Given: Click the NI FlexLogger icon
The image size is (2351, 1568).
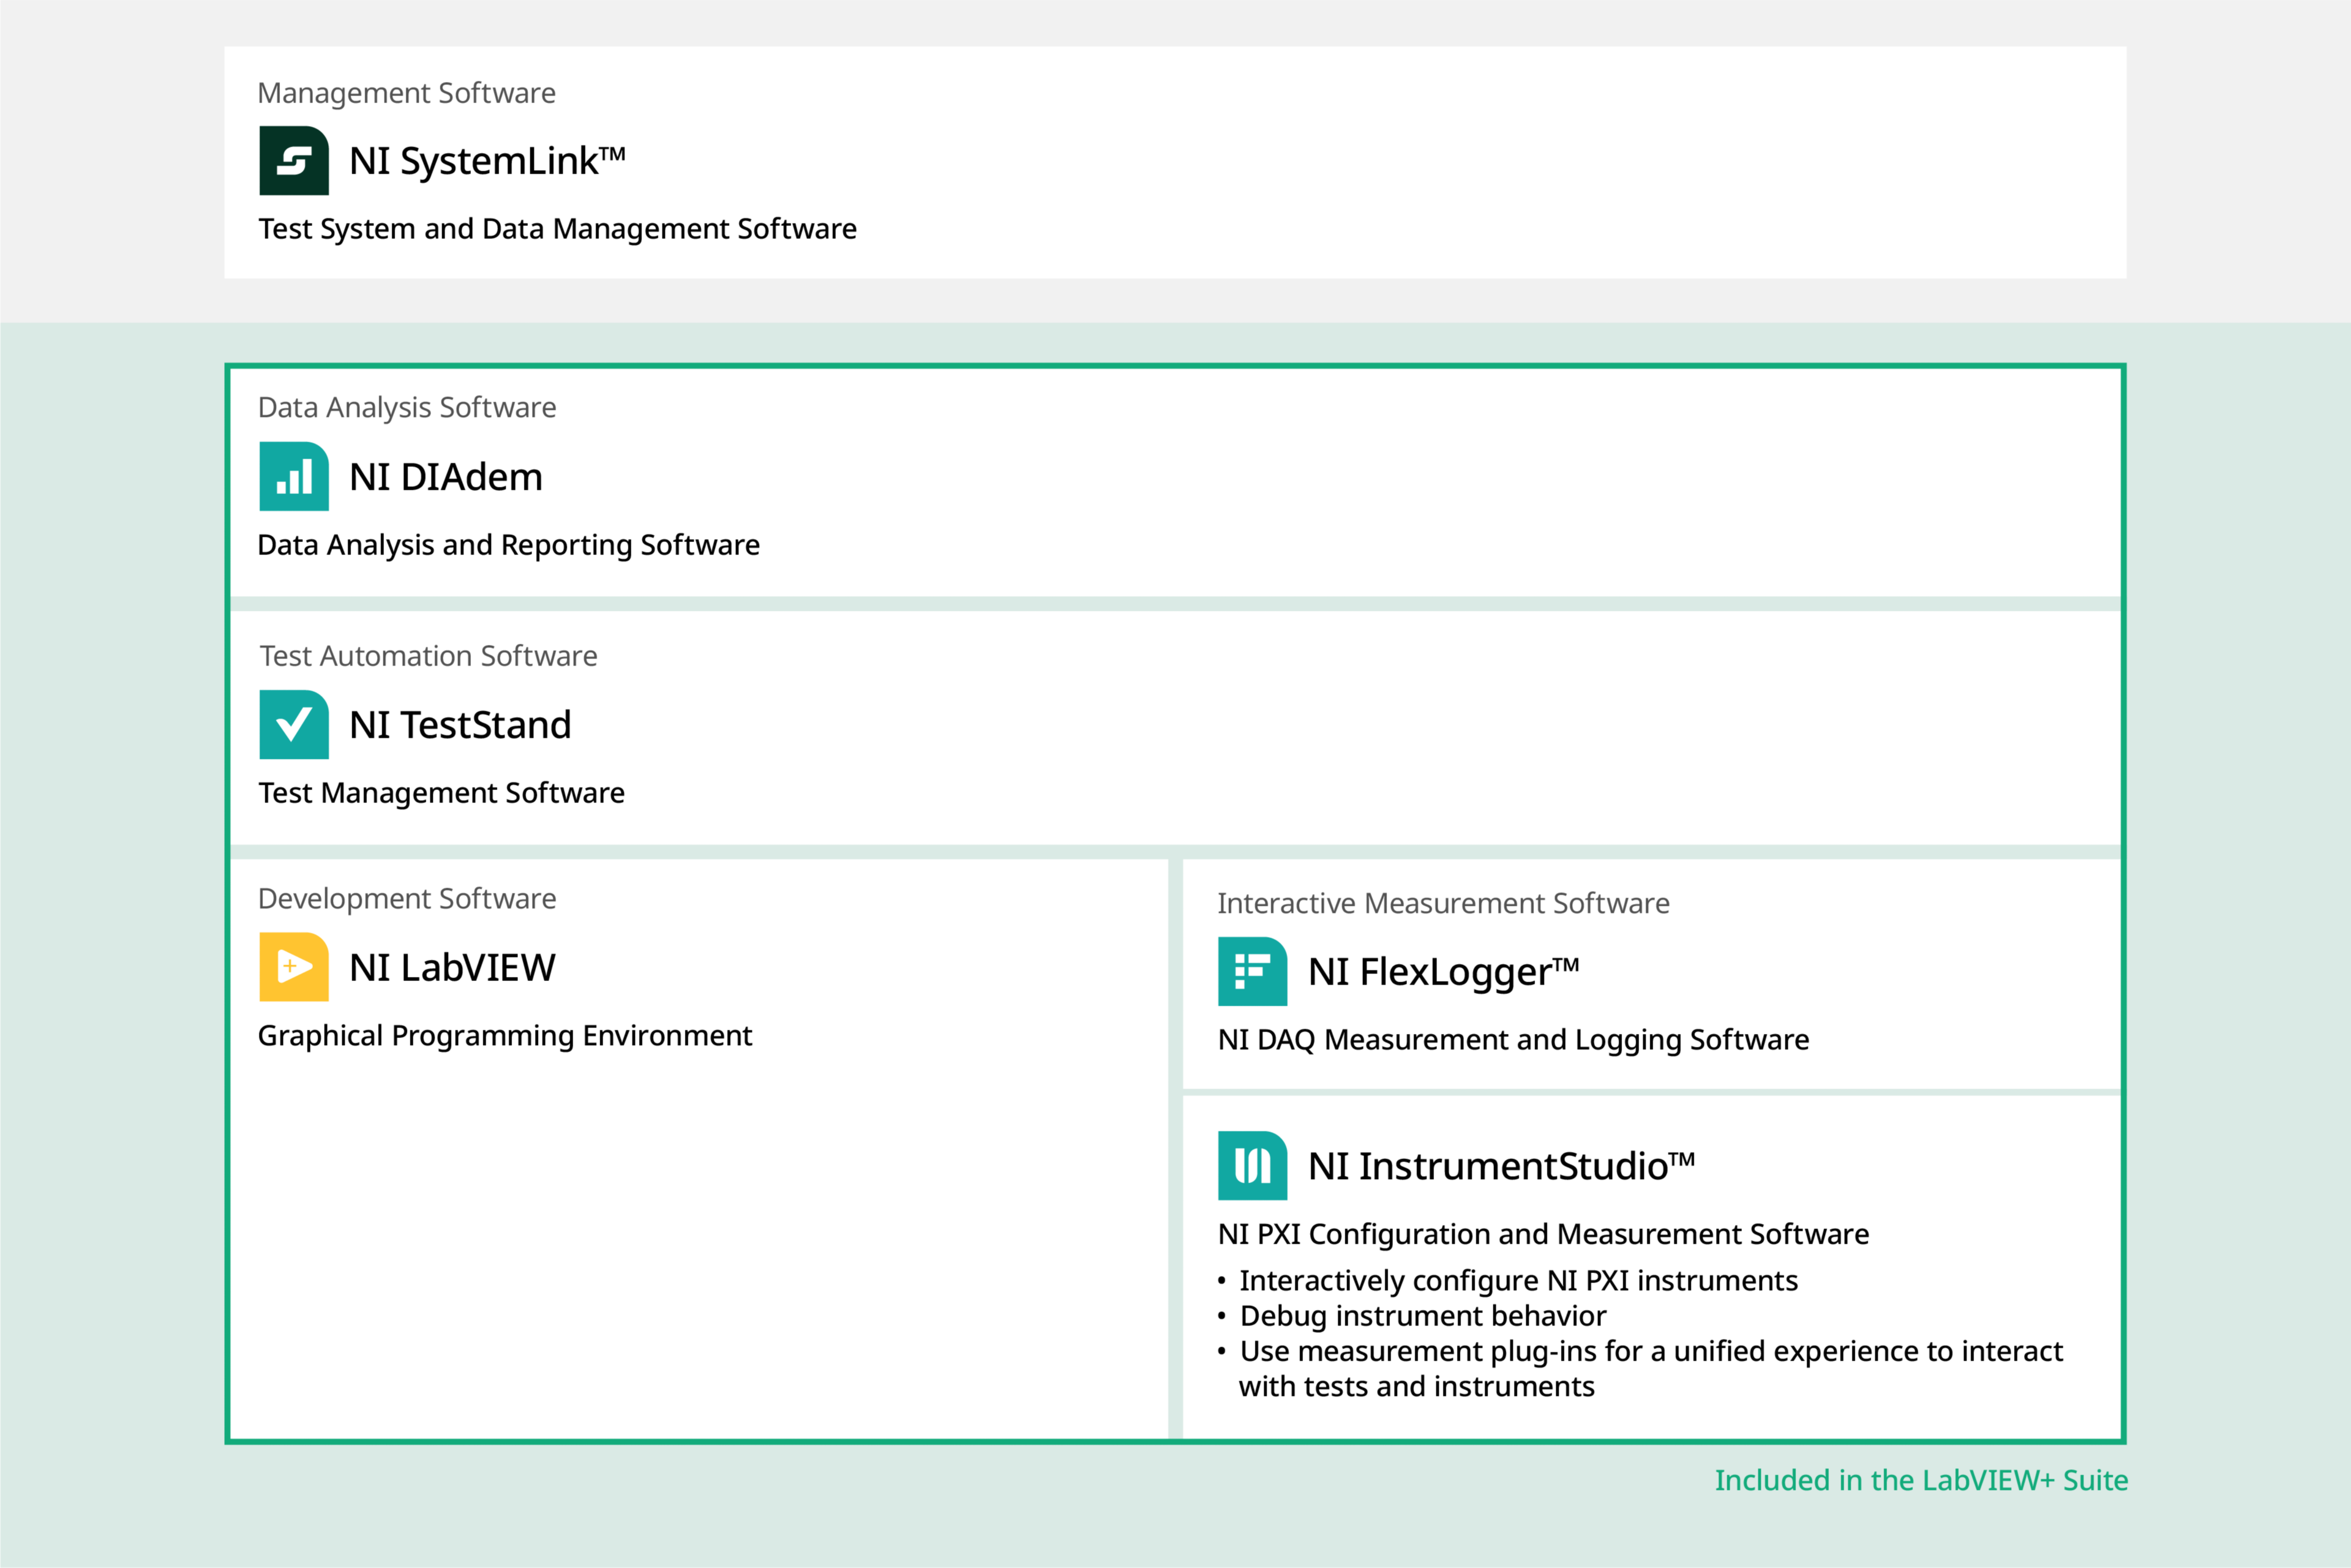Looking at the screenshot, I should 1252,971.
